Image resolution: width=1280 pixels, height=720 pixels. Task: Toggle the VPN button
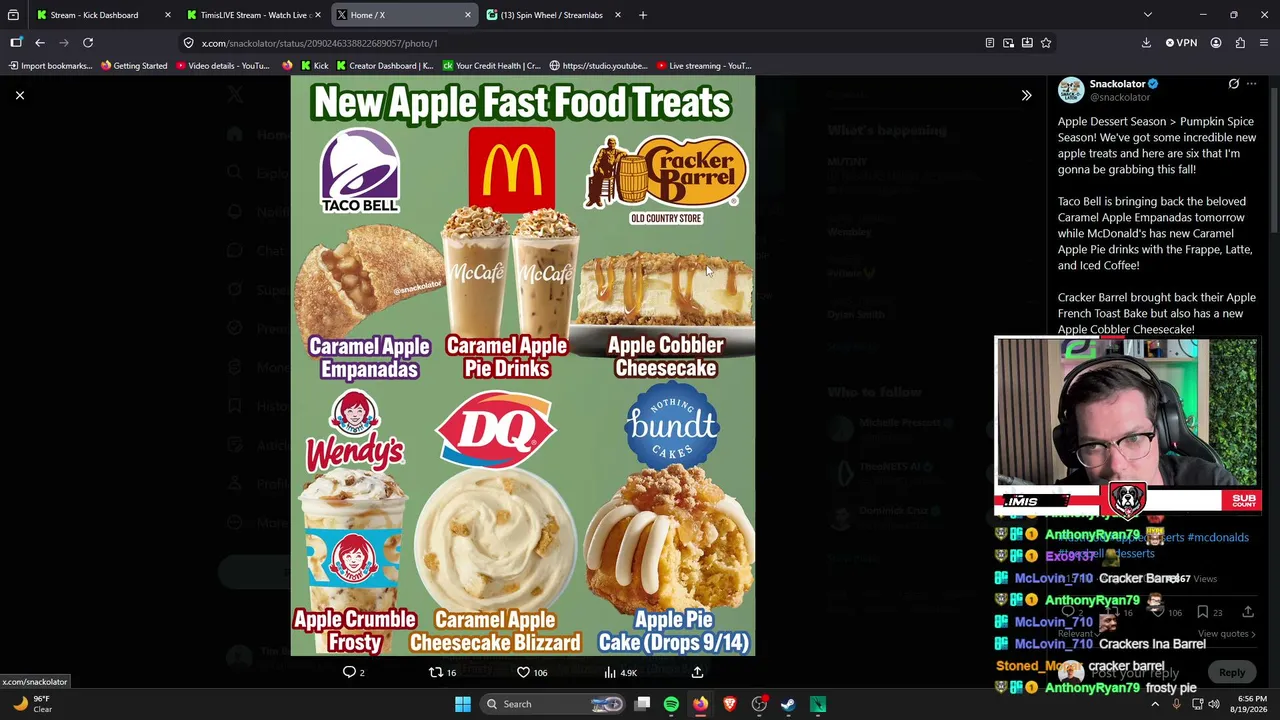tap(1181, 43)
